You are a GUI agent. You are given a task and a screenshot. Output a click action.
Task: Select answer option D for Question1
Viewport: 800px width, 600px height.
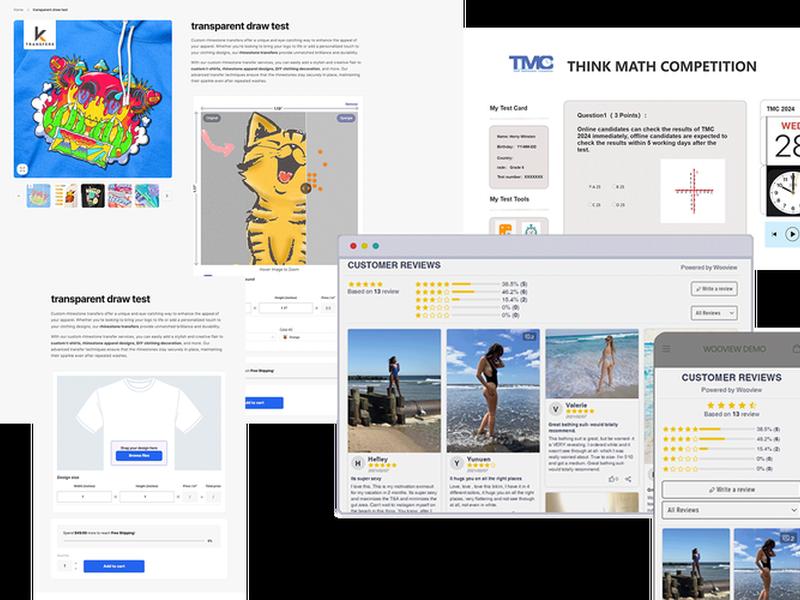click(x=619, y=205)
